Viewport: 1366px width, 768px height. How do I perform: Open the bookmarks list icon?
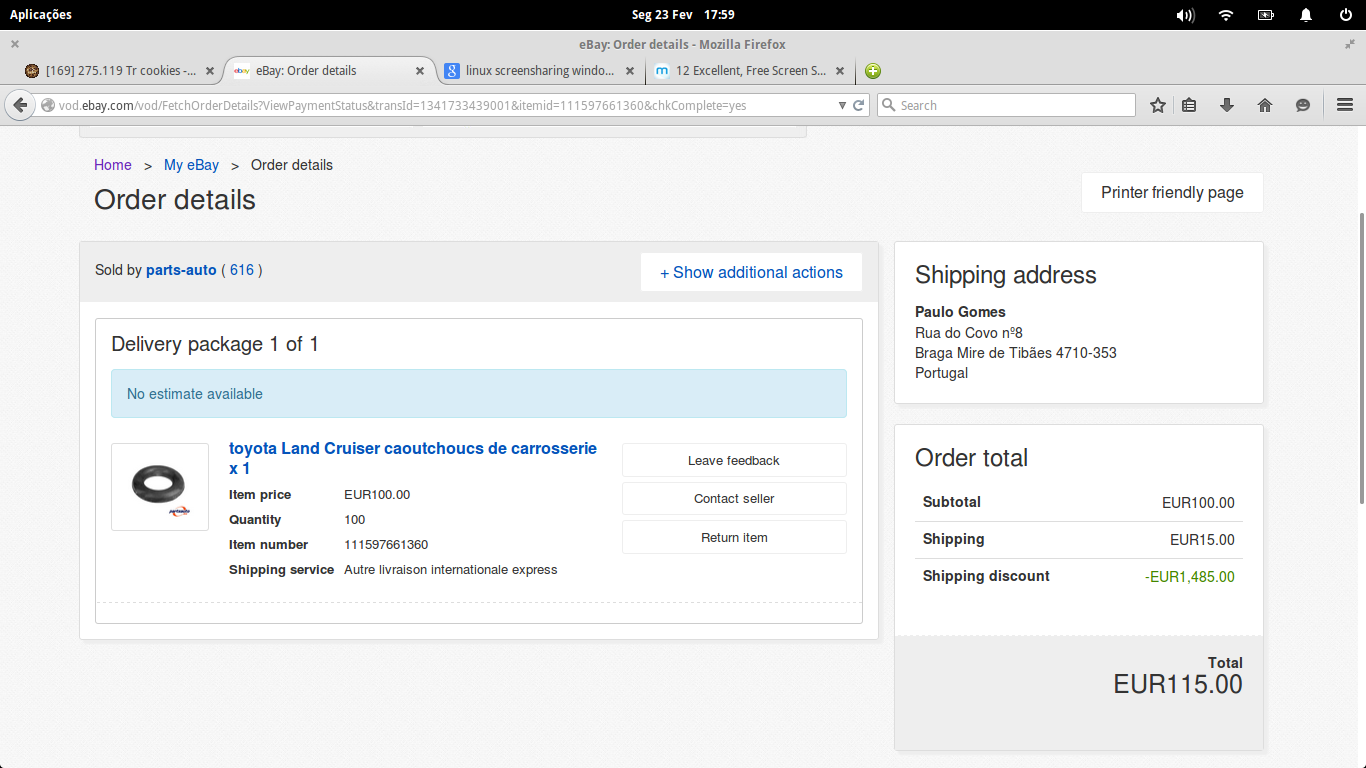click(x=1189, y=105)
